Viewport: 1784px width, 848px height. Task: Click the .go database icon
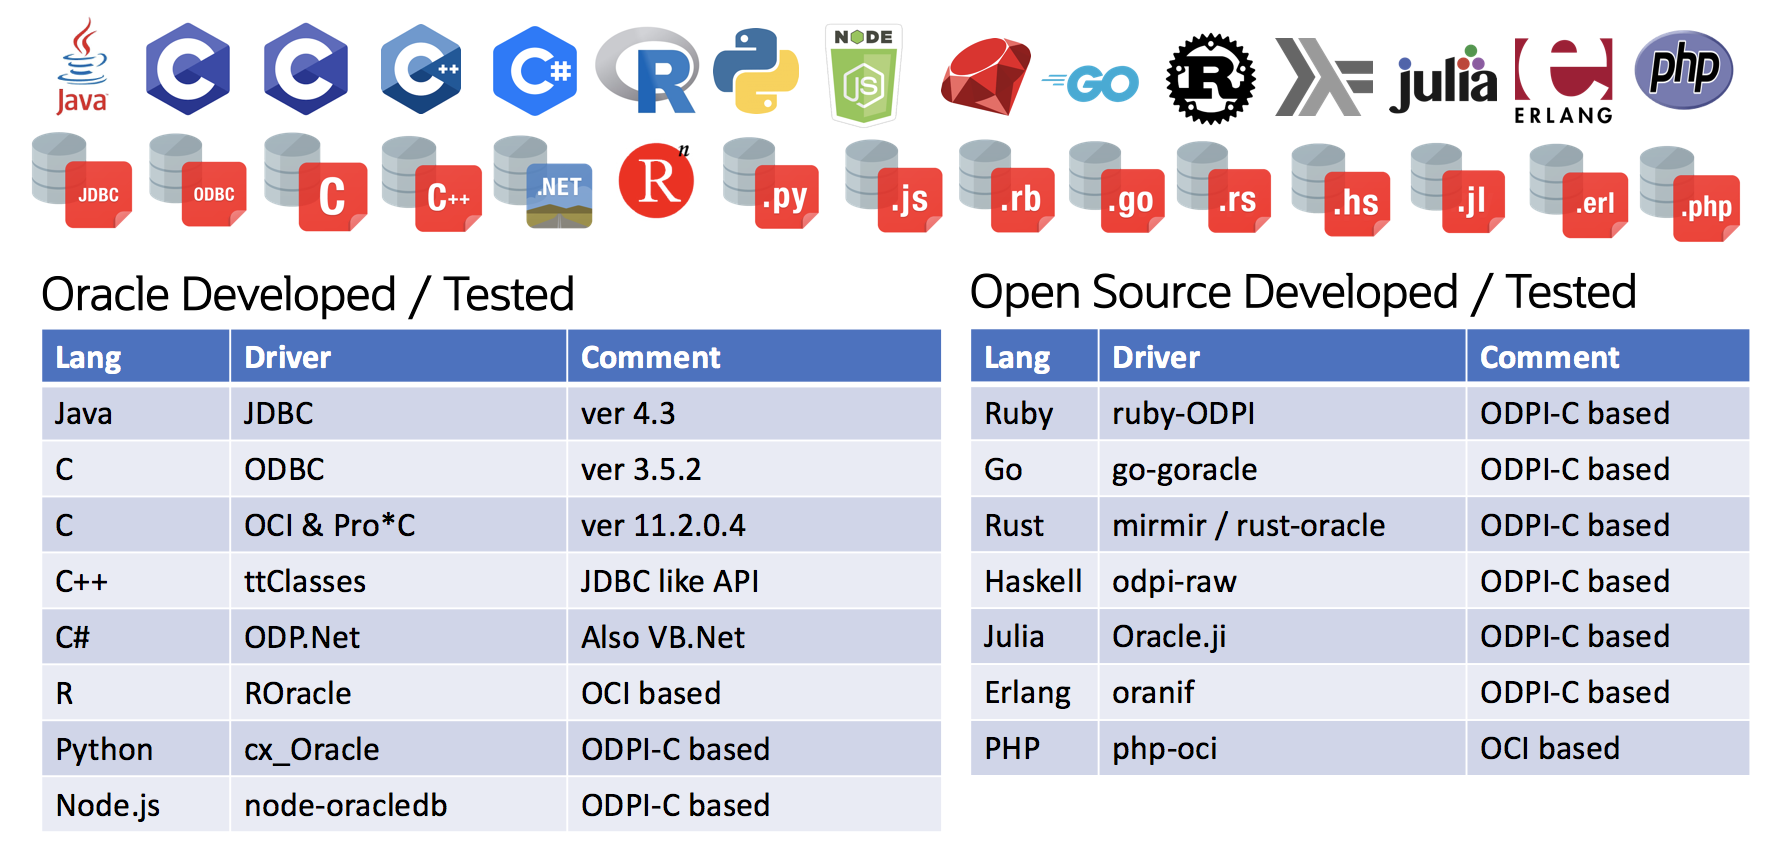pyautogui.click(x=1117, y=187)
